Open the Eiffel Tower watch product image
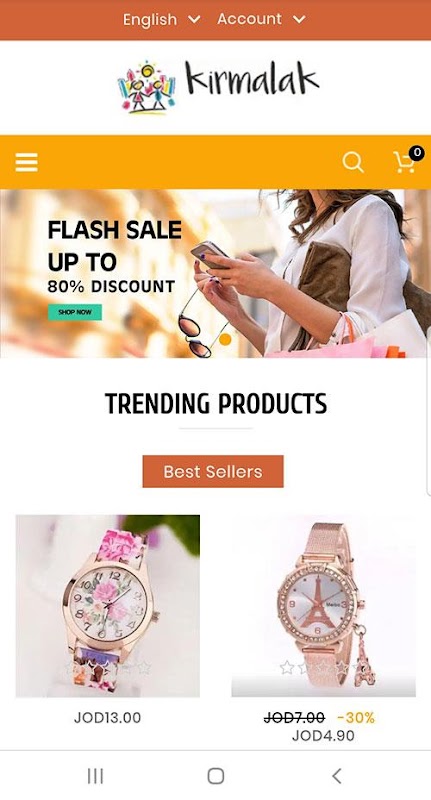This screenshot has height=800, width=431. [323, 606]
